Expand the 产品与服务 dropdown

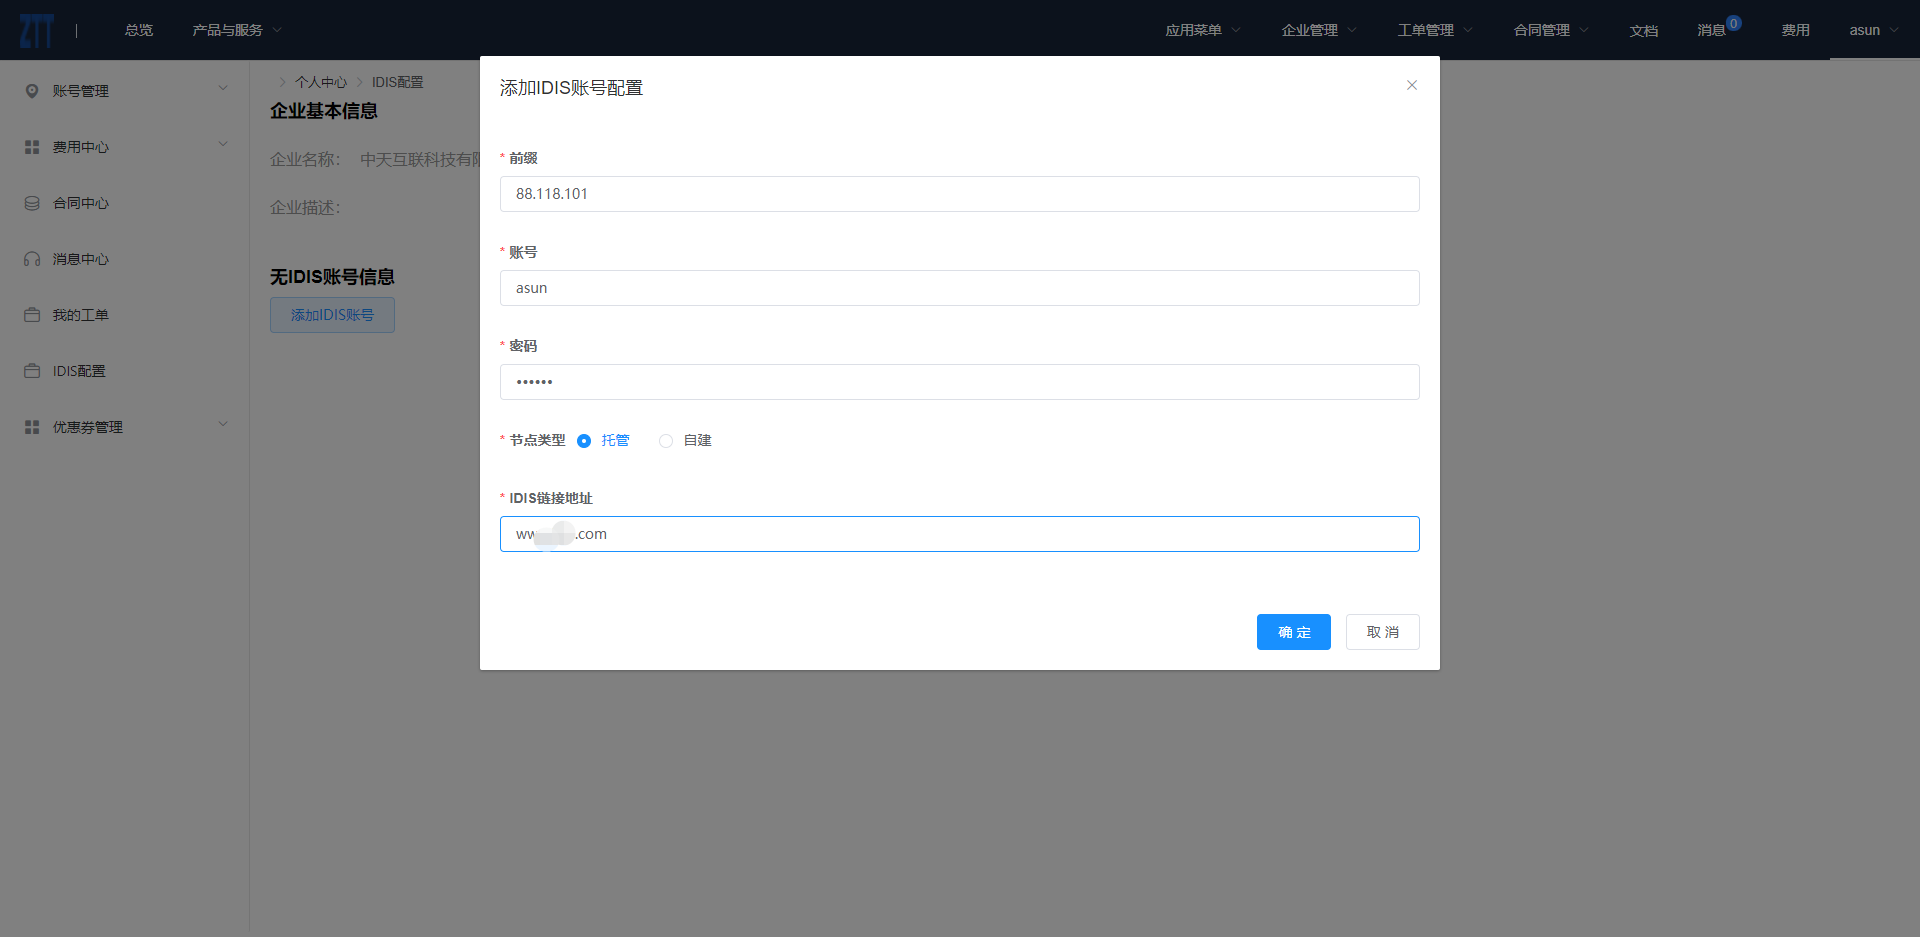237,30
